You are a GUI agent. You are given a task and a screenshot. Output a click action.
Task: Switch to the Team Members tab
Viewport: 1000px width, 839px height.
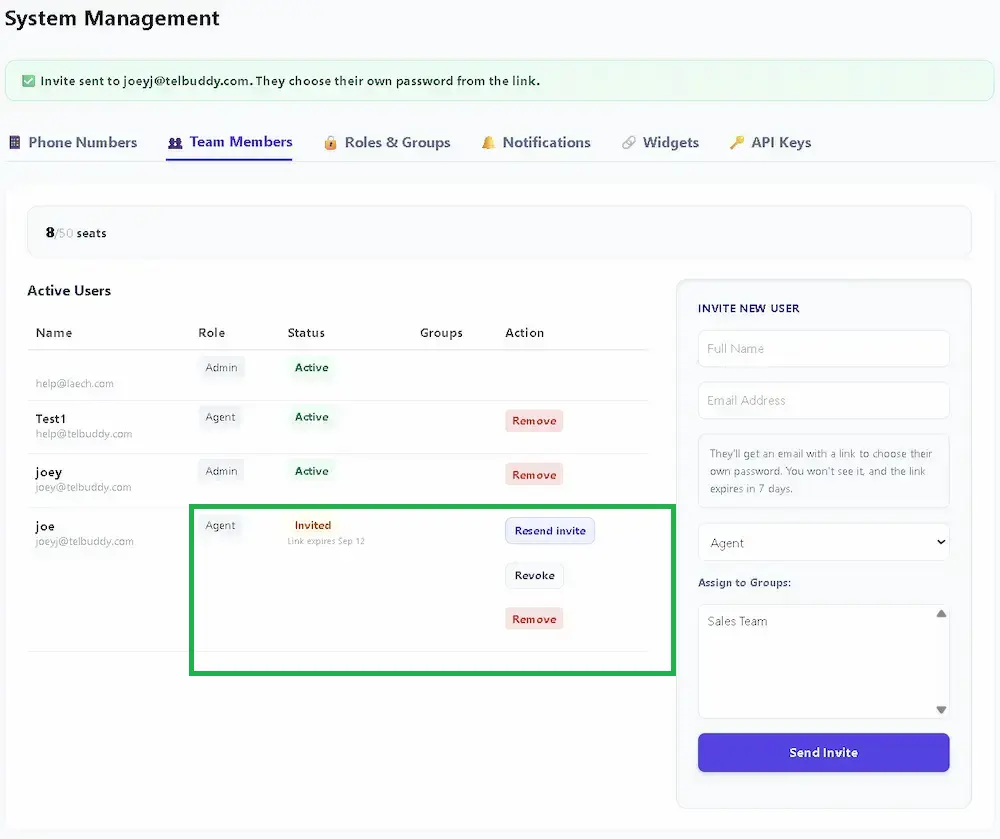(x=230, y=142)
